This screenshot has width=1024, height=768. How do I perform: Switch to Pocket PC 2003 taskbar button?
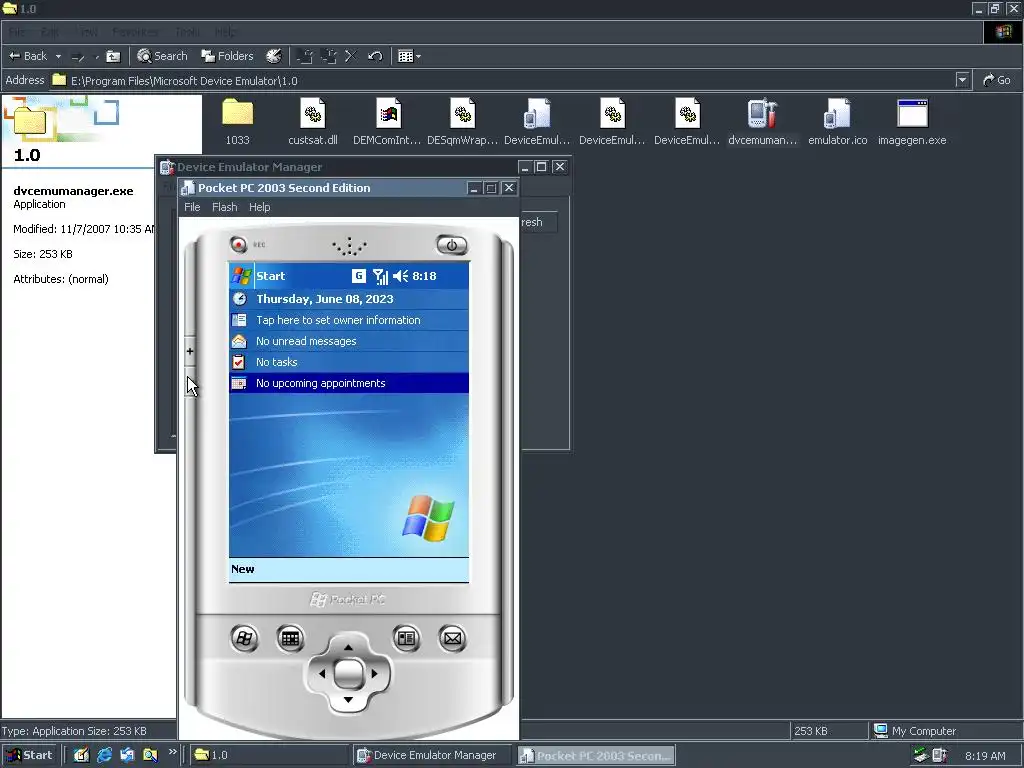point(596,756)
